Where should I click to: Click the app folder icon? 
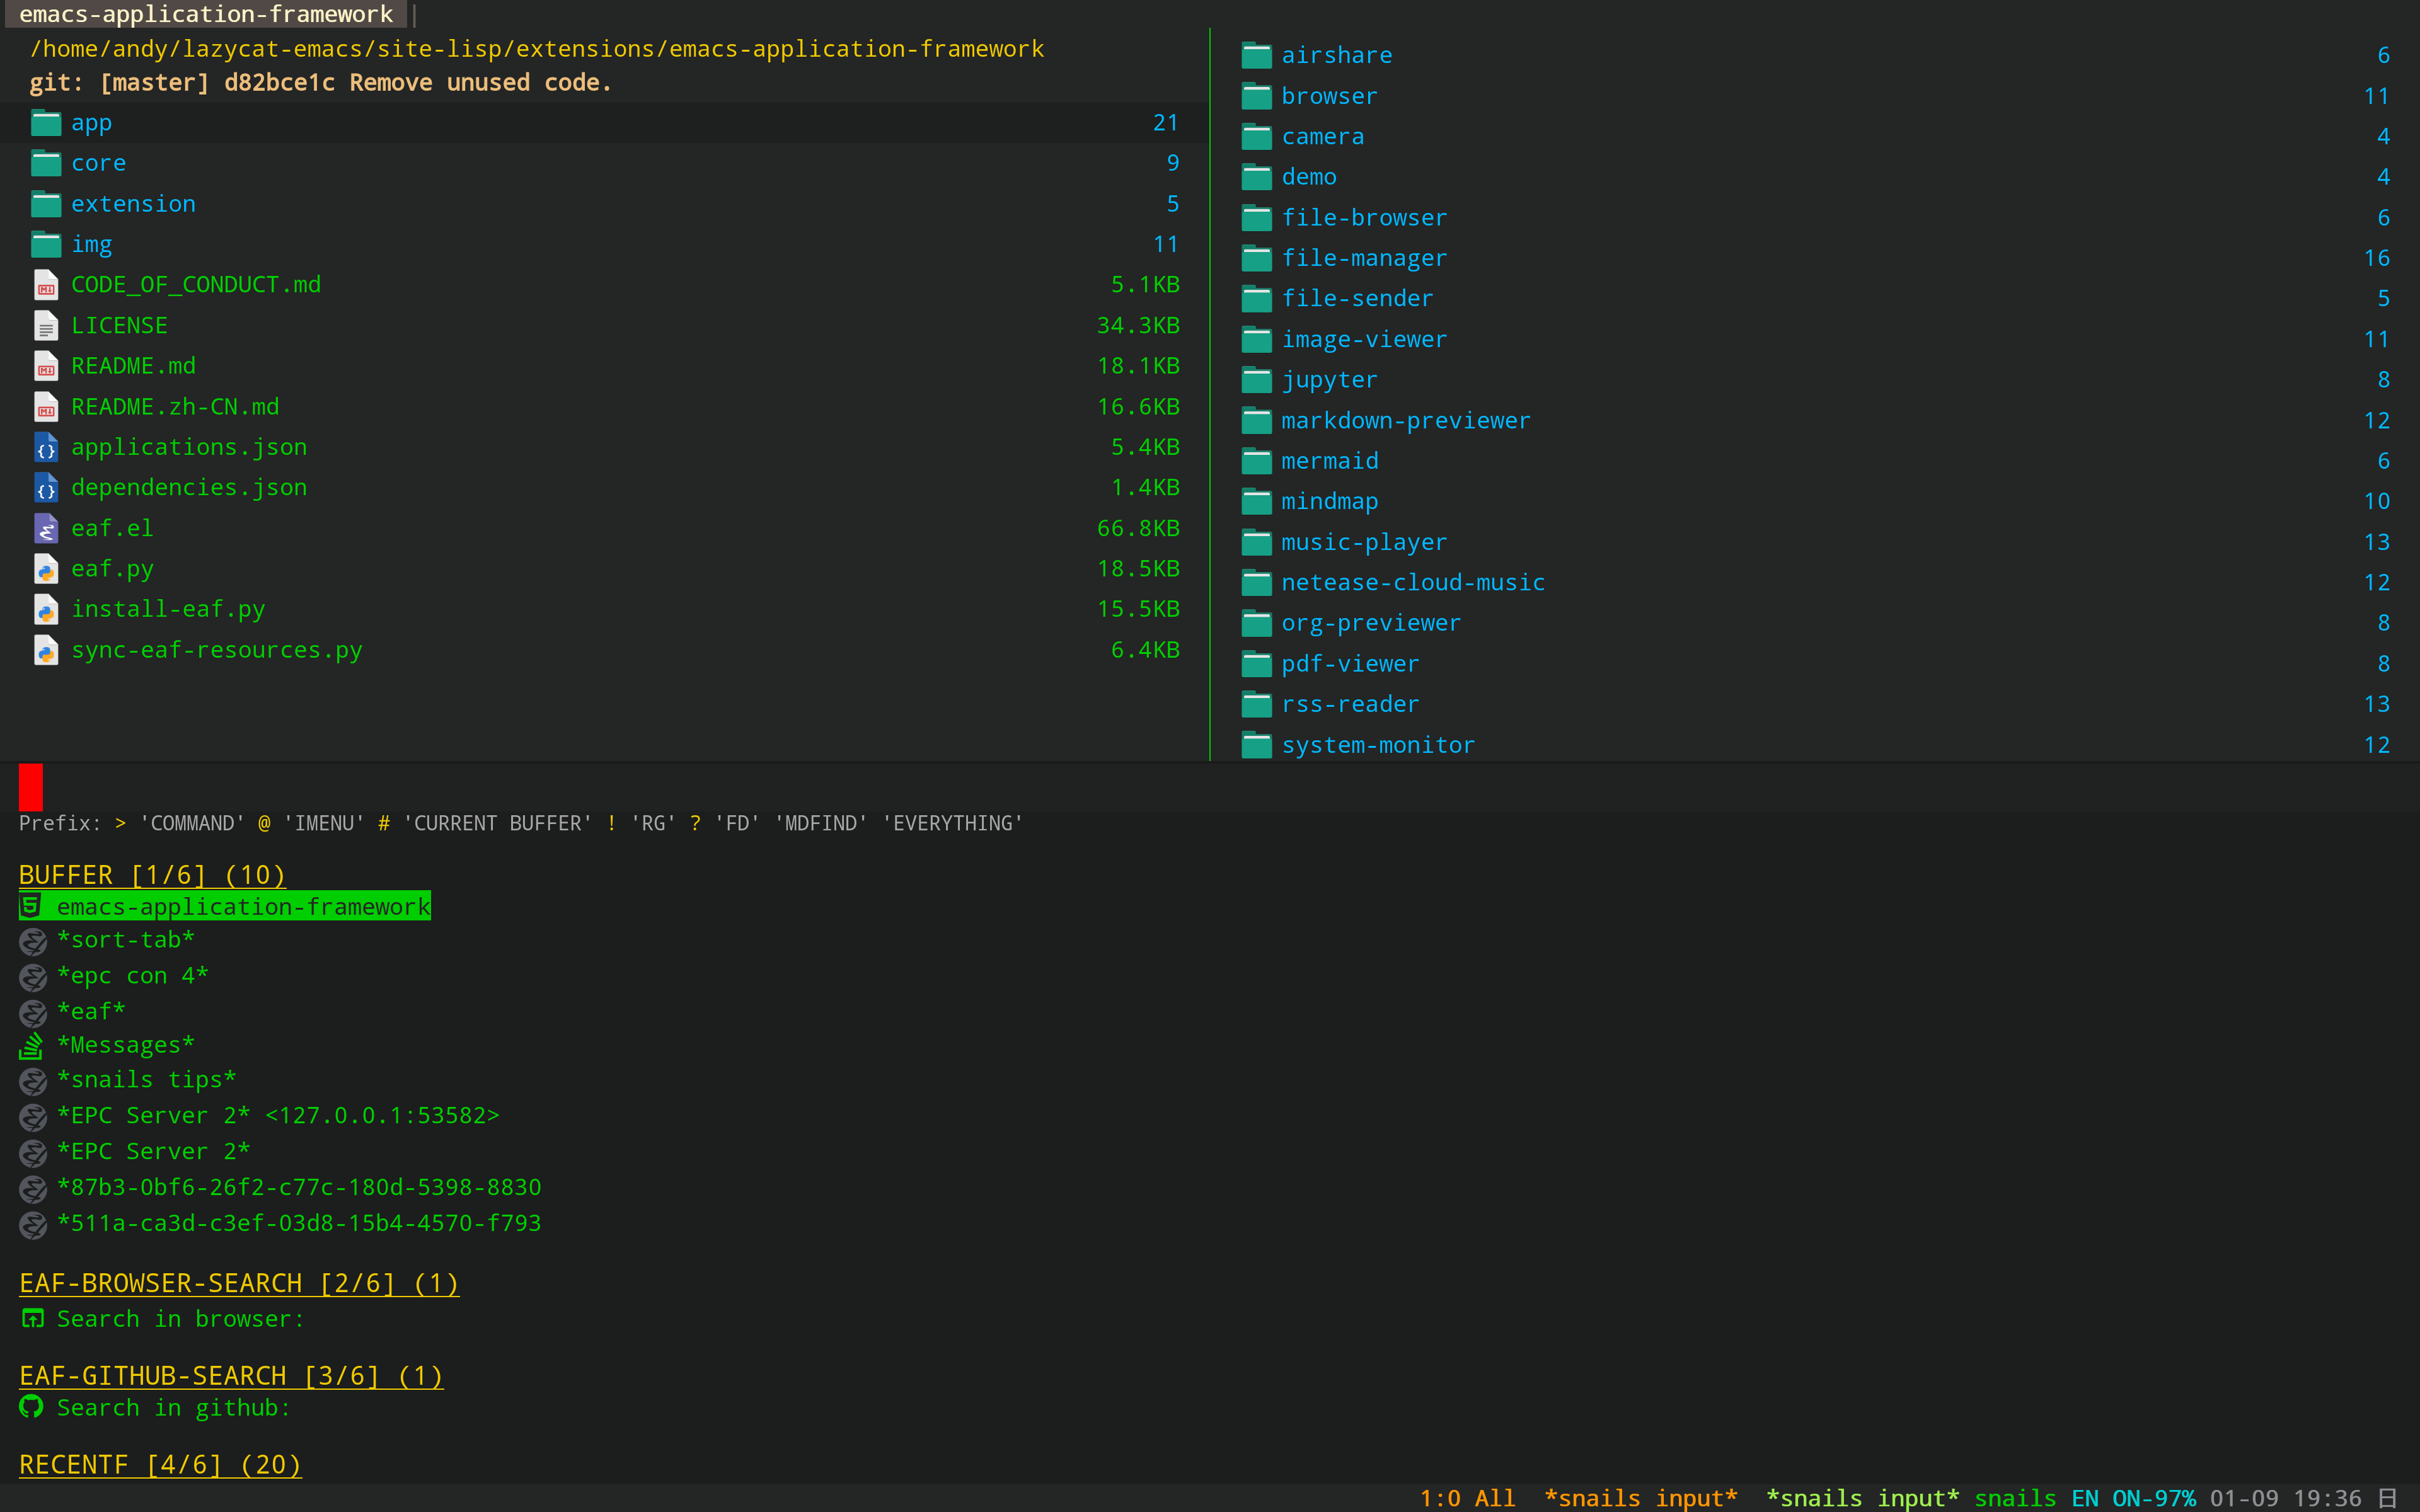click(46, 123)
